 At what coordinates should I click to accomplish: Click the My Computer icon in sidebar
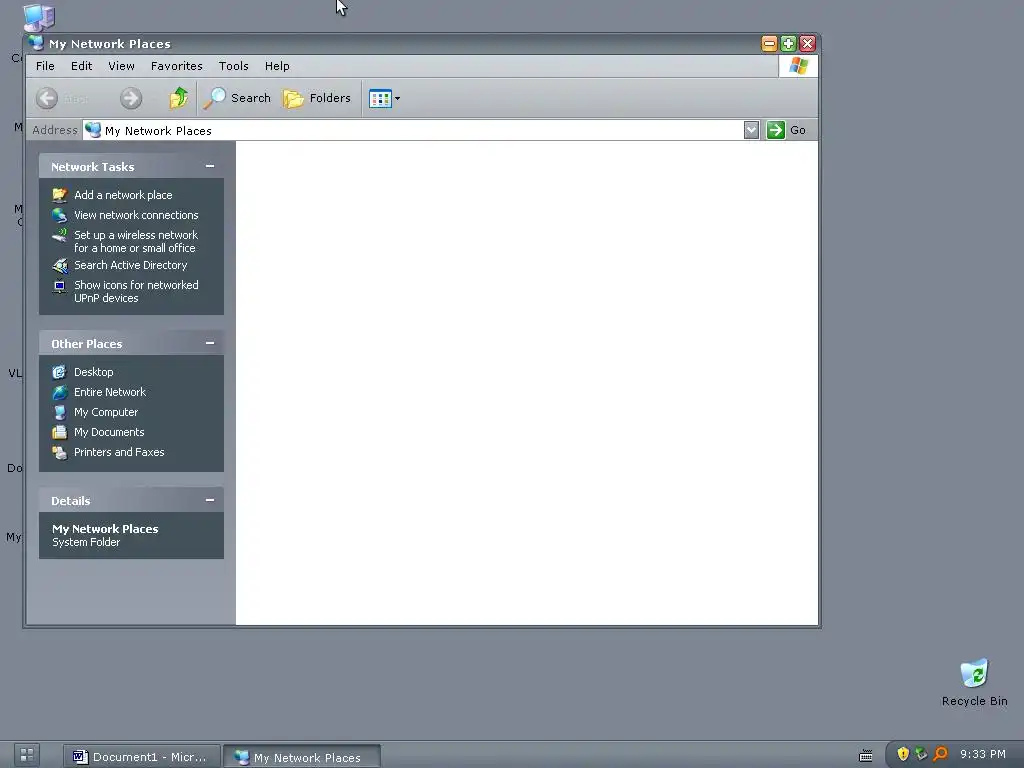click(x=59, y=412)
